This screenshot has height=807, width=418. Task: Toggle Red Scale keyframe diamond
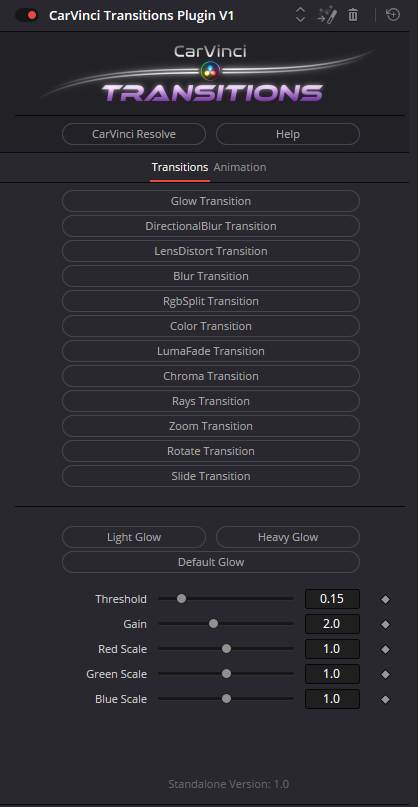(385, 650)
